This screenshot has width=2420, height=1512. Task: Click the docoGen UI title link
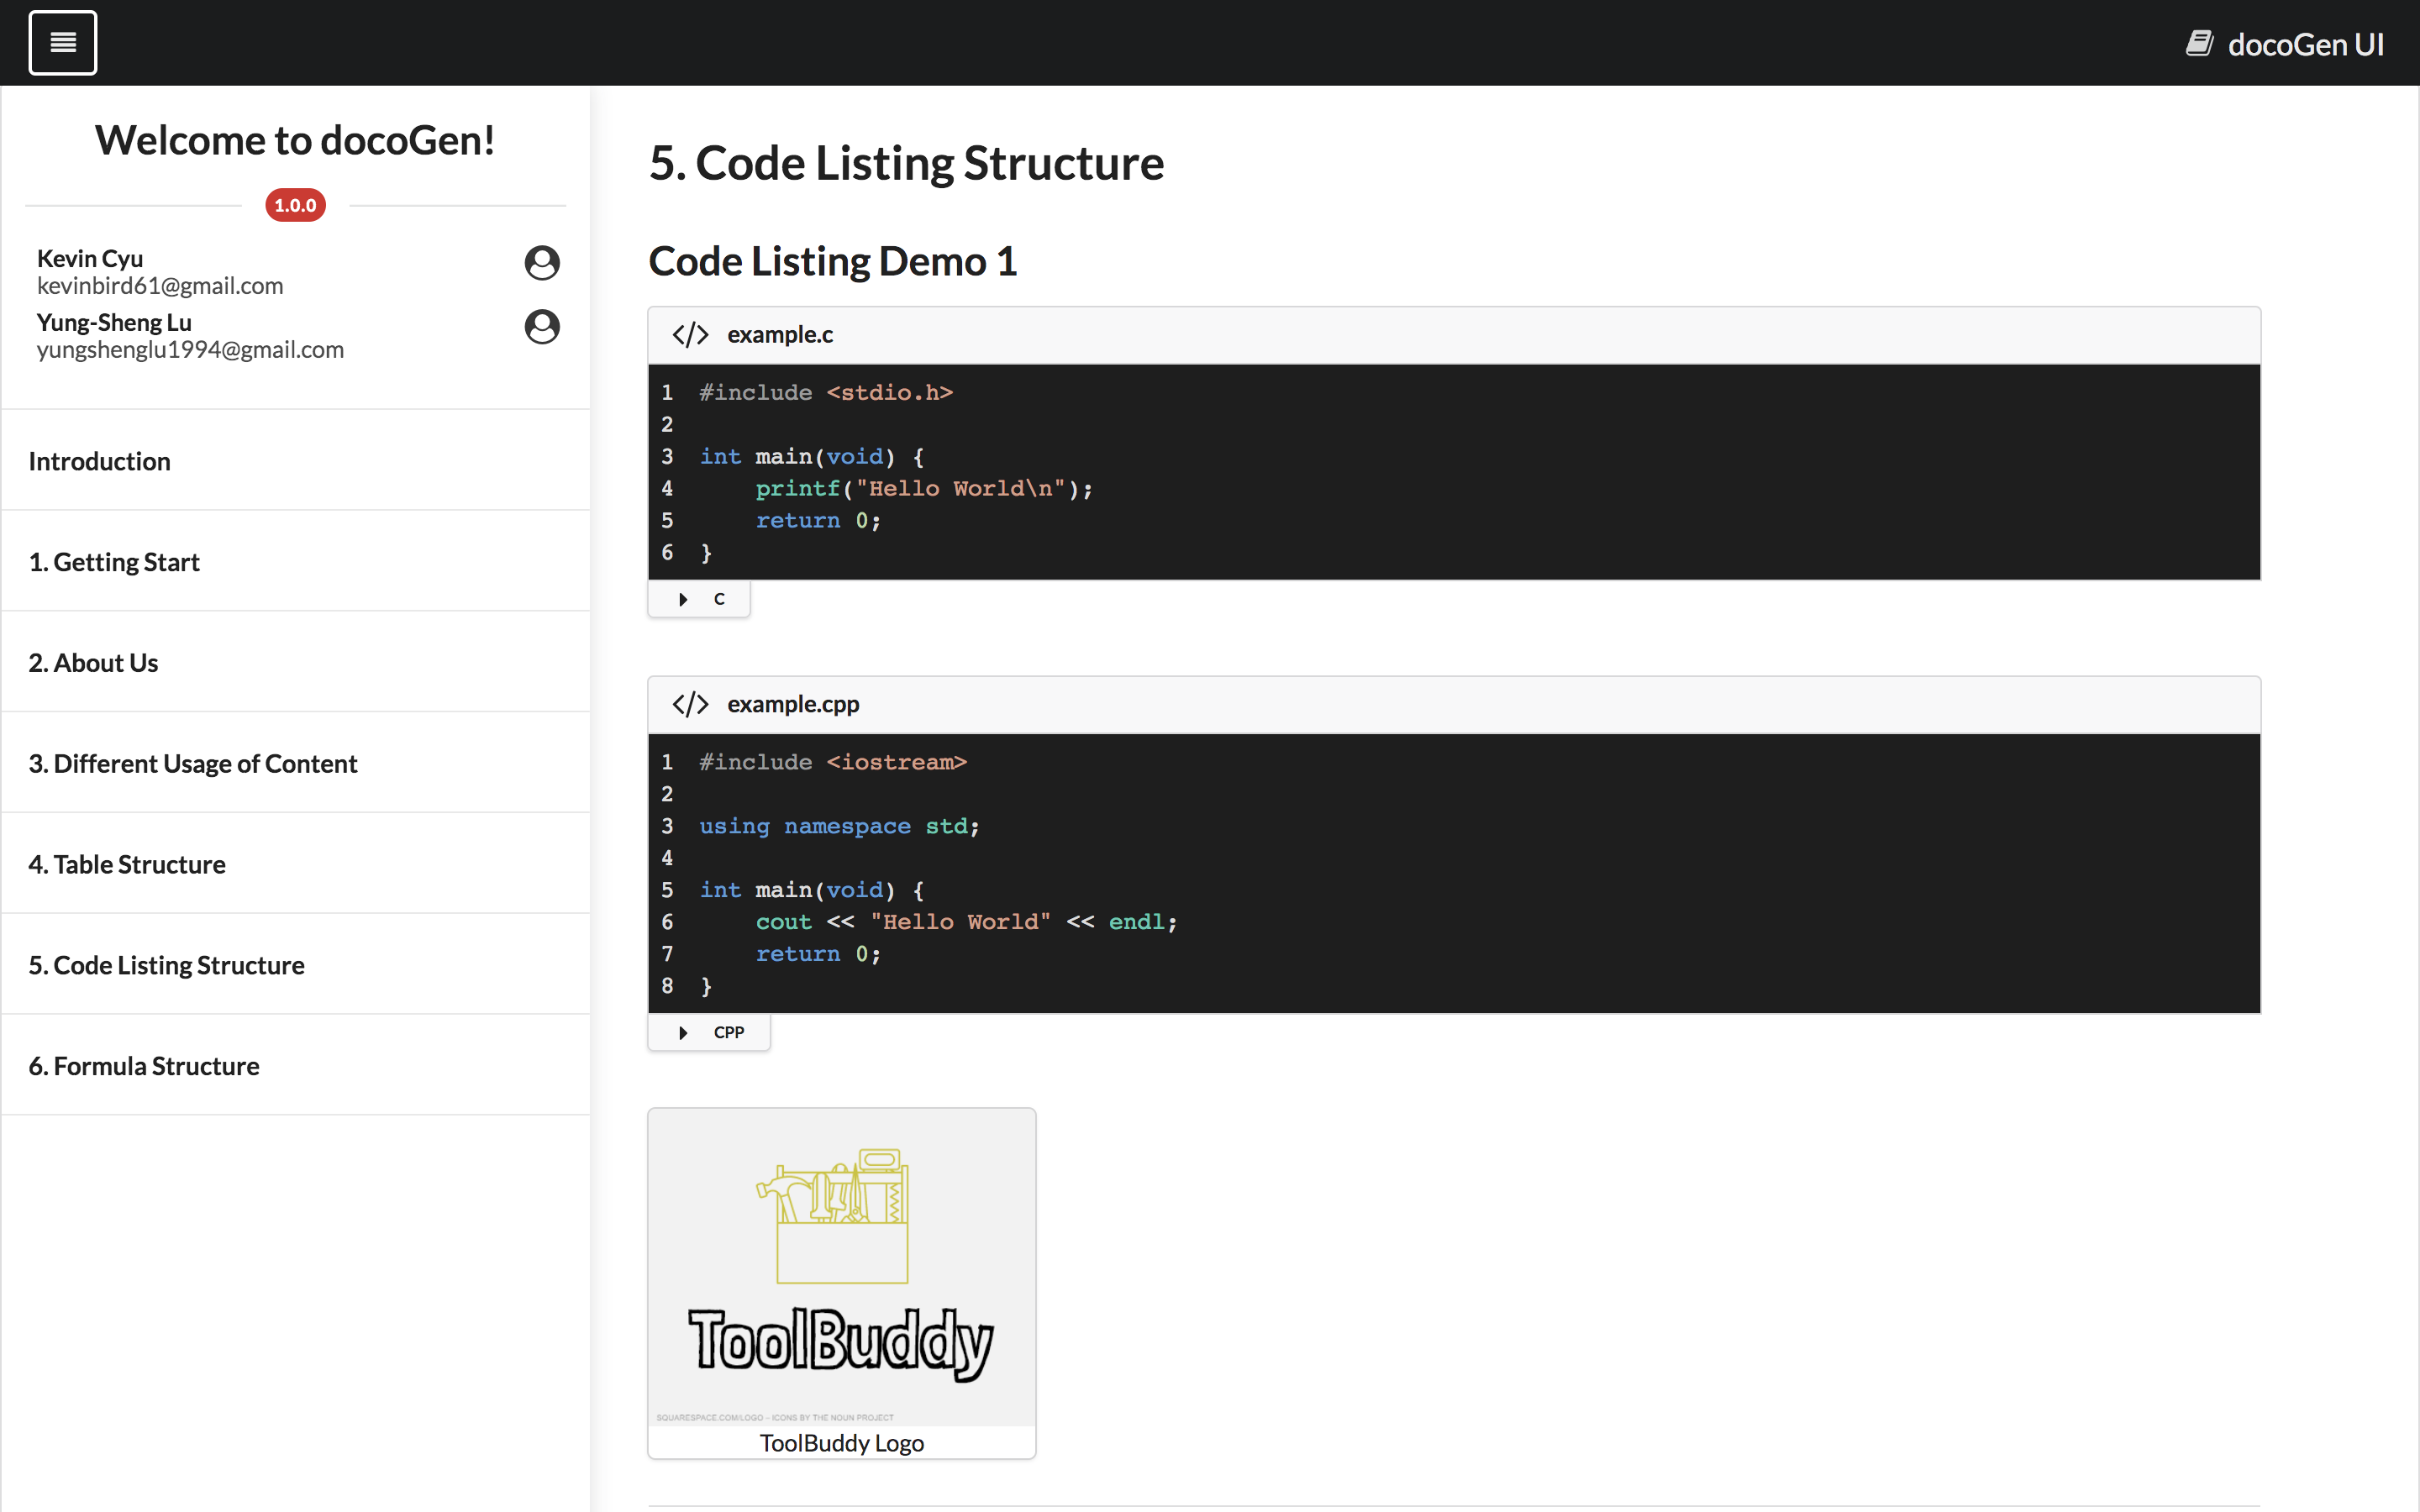click(2305, 44)
